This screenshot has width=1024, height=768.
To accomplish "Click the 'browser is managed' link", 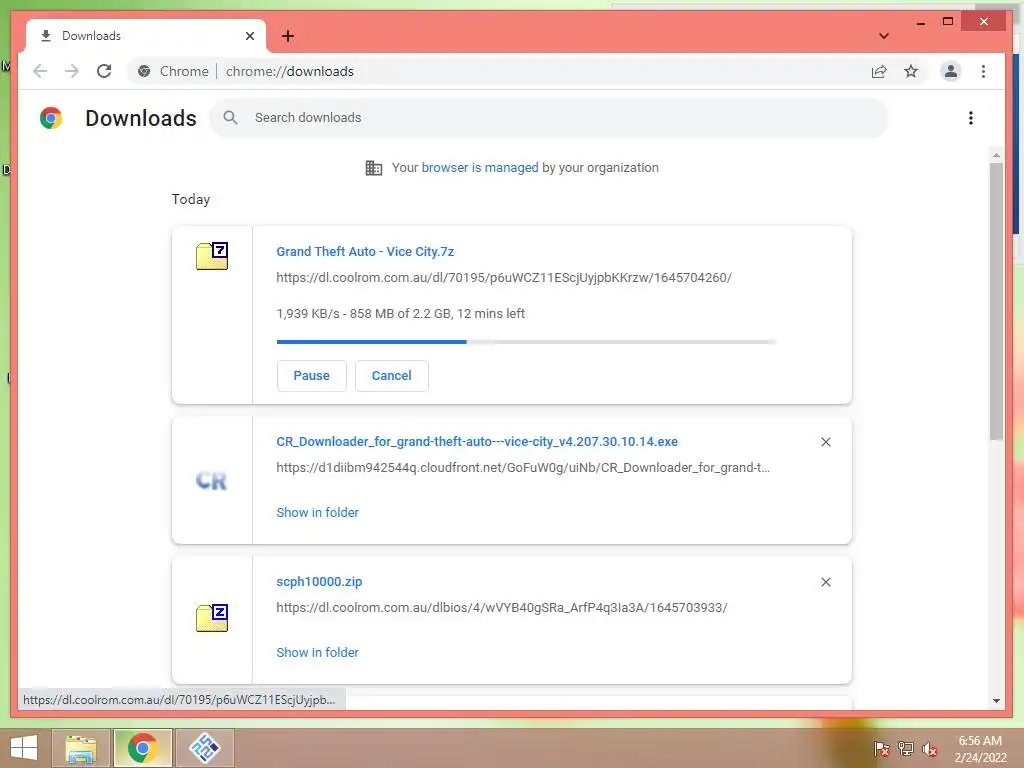I will [480, 168].
